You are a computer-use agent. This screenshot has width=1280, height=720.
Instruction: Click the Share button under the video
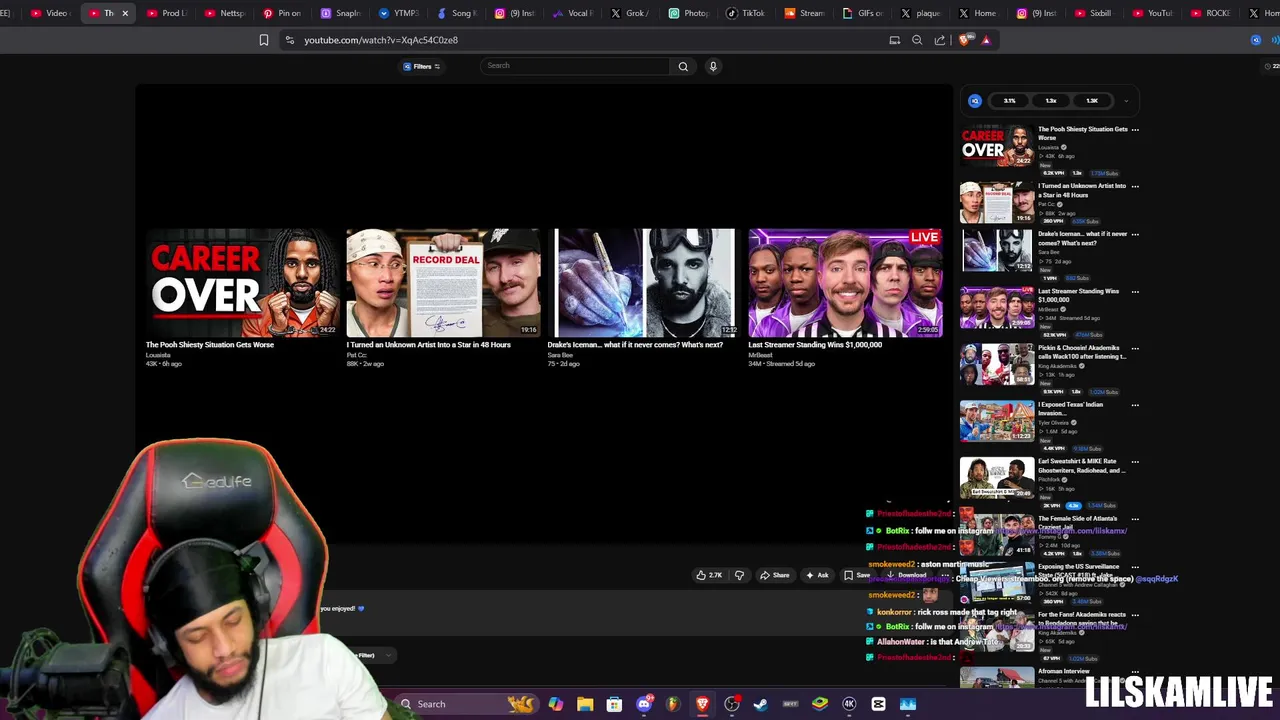pos(775,575)
